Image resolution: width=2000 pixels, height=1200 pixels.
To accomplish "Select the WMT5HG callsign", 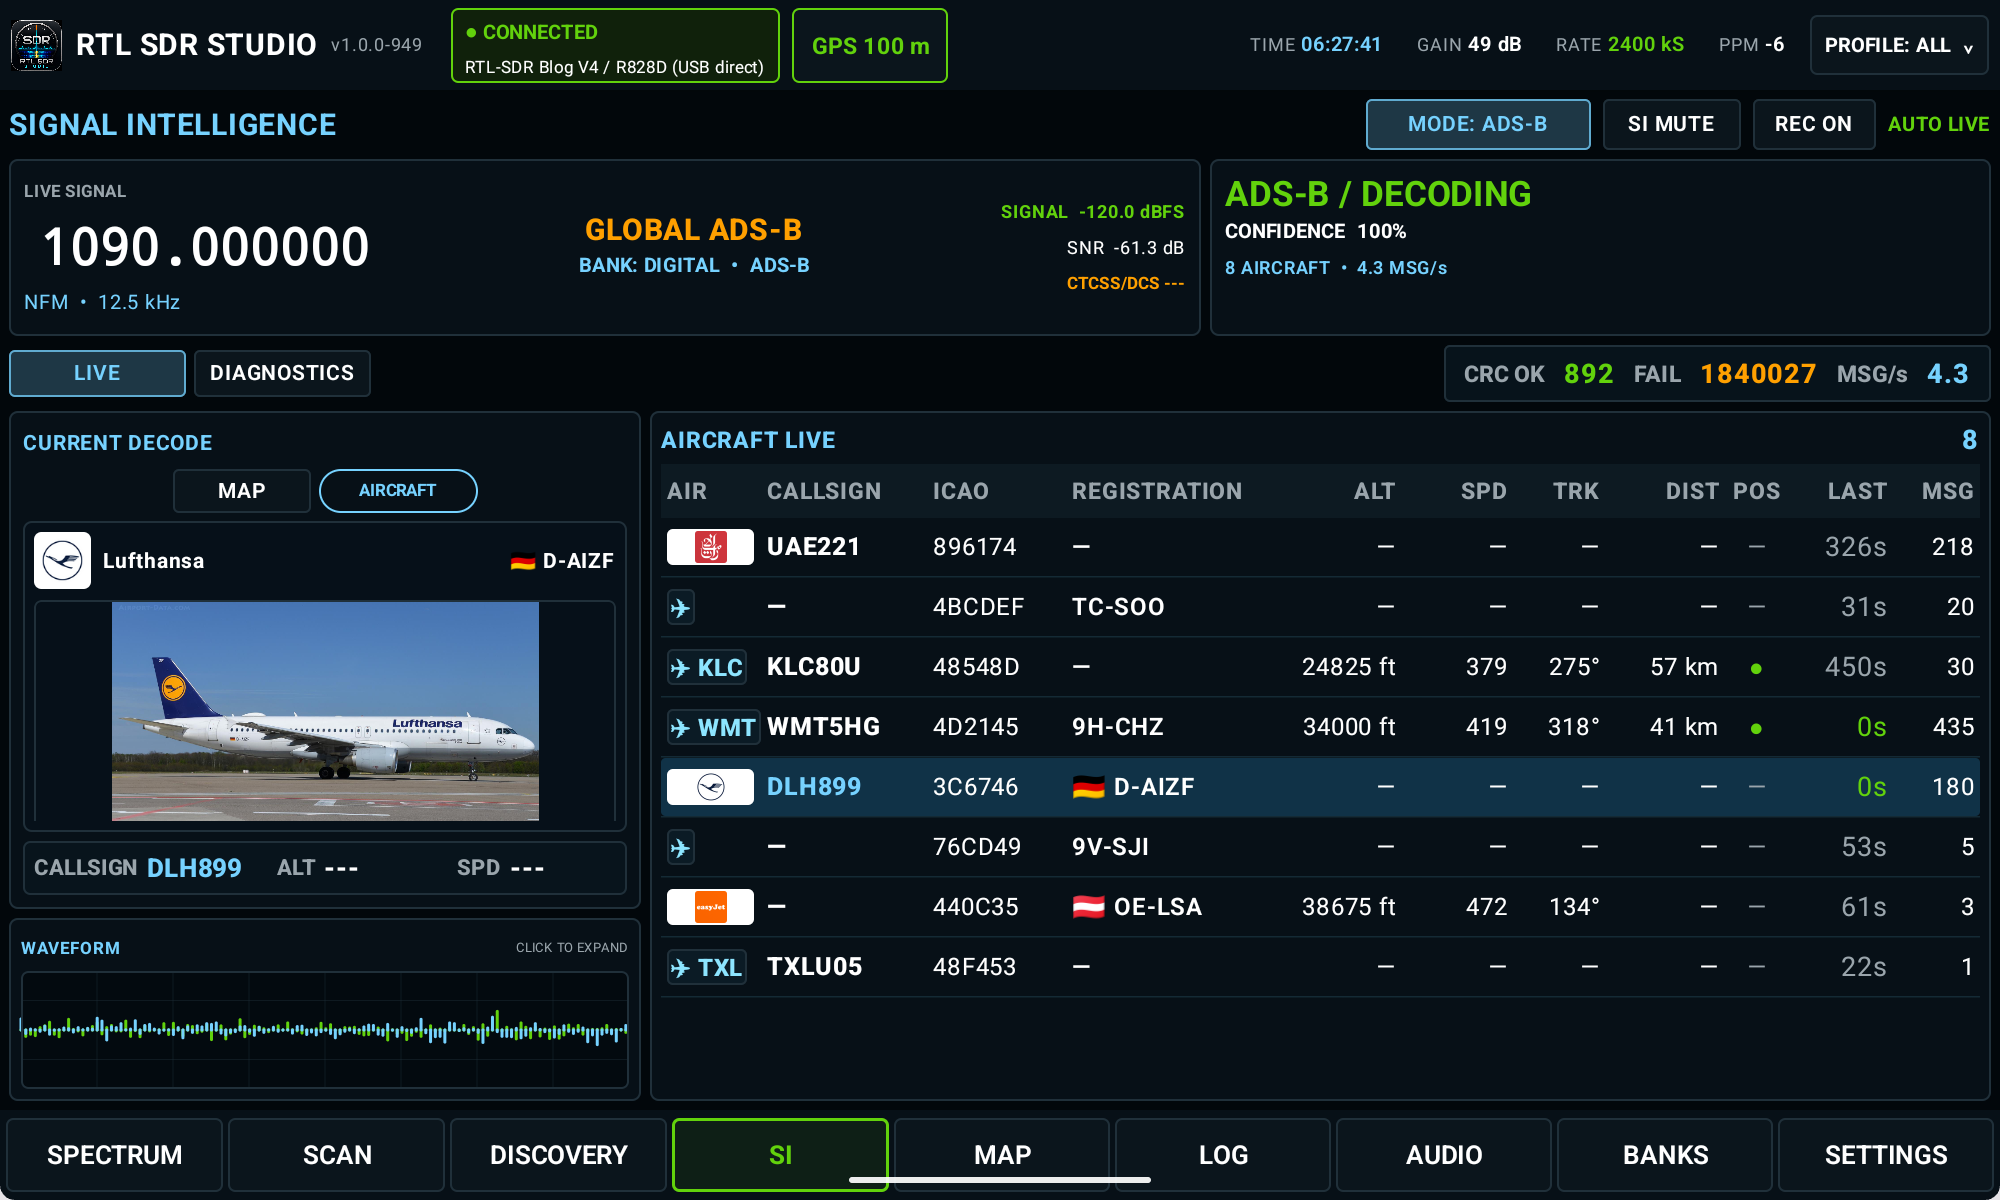I will tap(823, 727).
